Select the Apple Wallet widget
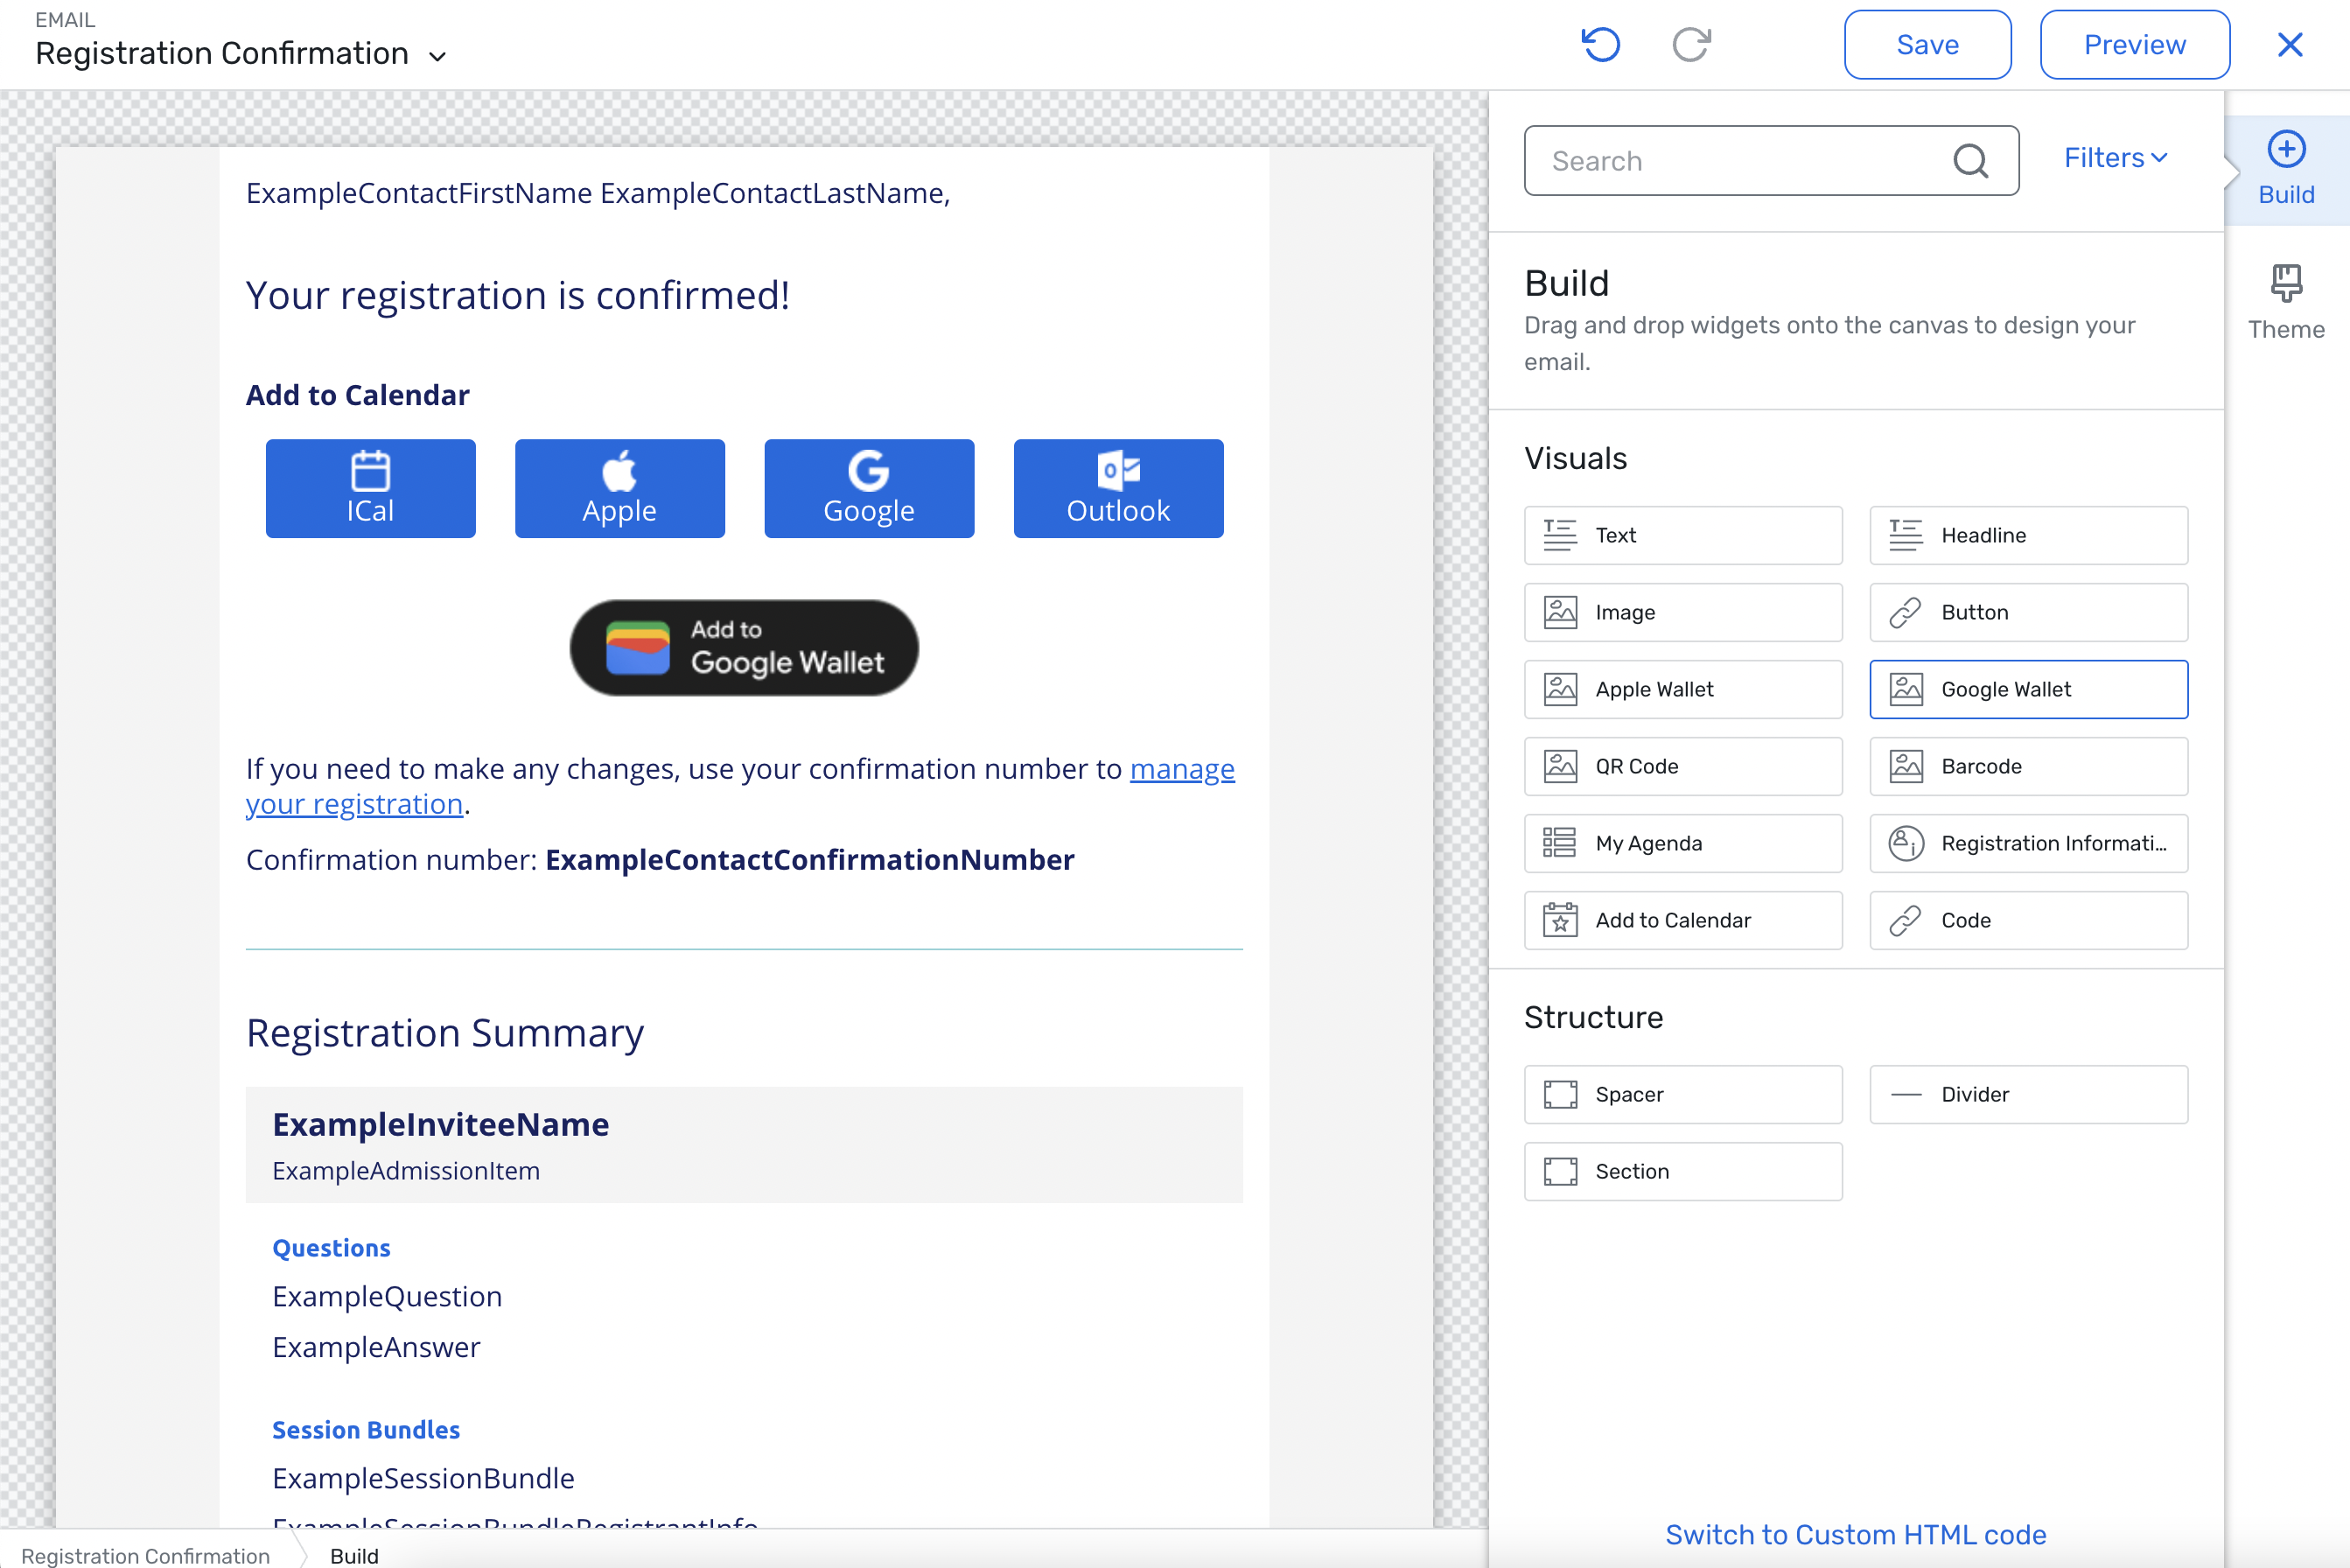This screenshot has width=2350, height=1568. pos(1683,689)
